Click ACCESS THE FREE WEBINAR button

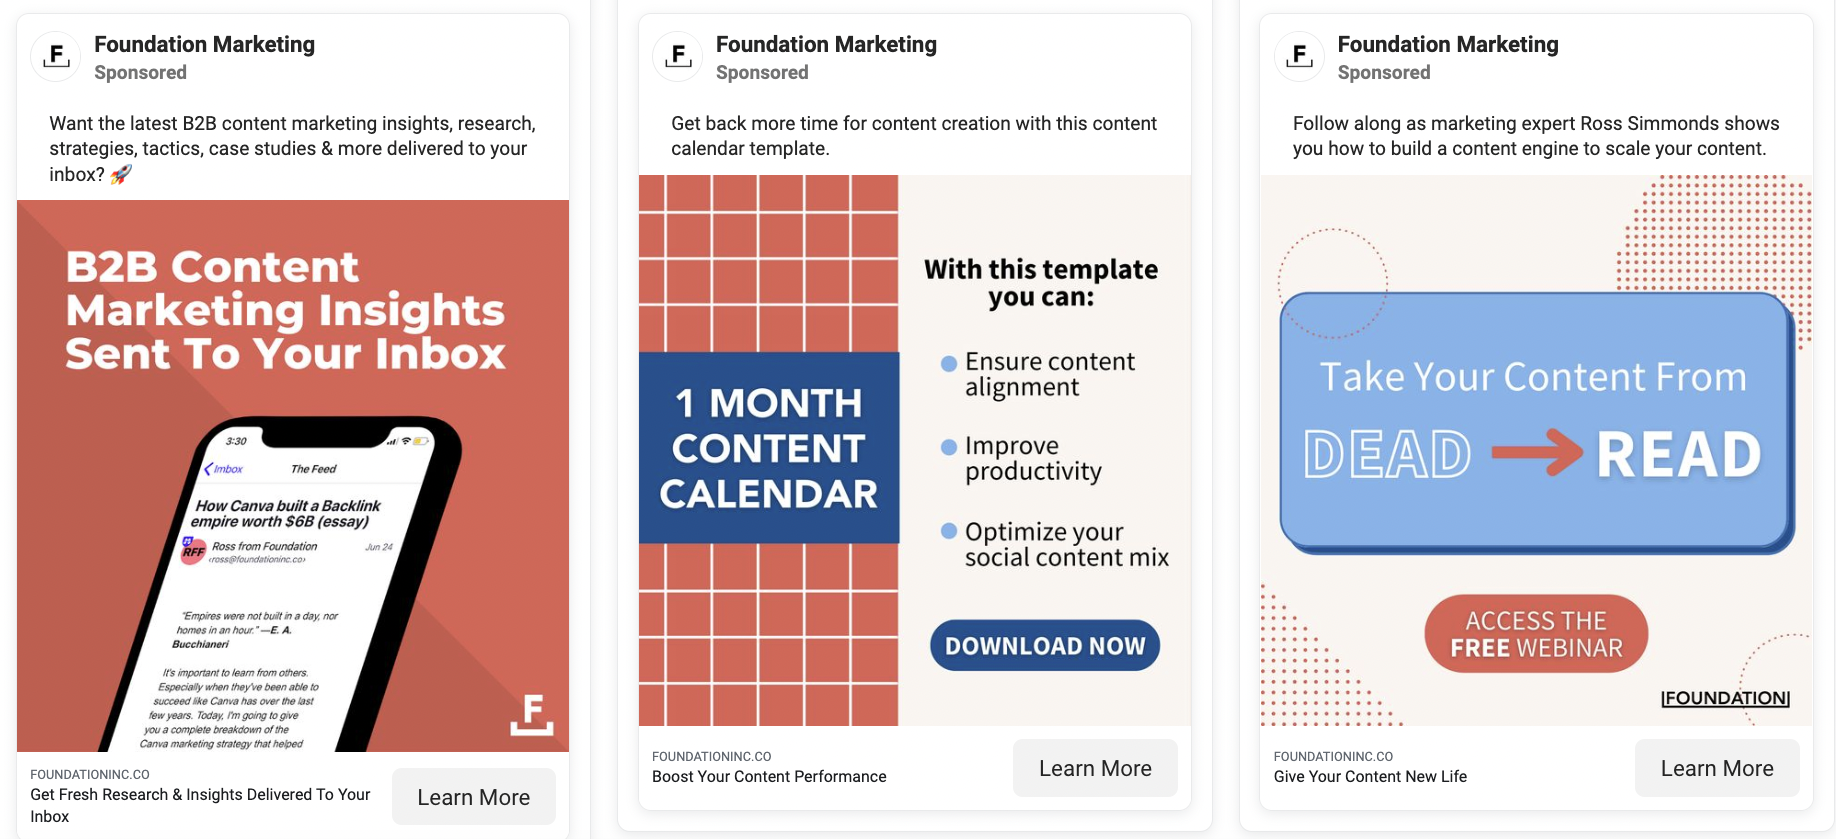click(x=1536, y=634)
